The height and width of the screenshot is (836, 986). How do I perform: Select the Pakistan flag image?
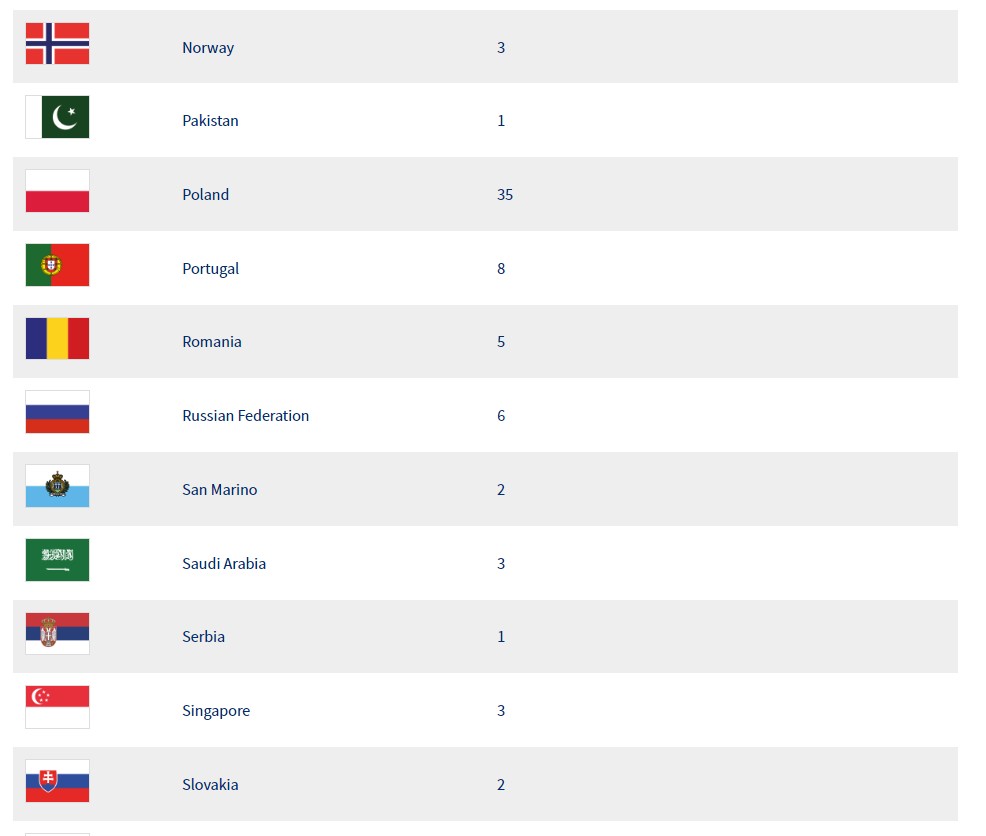click(x=57, y=117)
